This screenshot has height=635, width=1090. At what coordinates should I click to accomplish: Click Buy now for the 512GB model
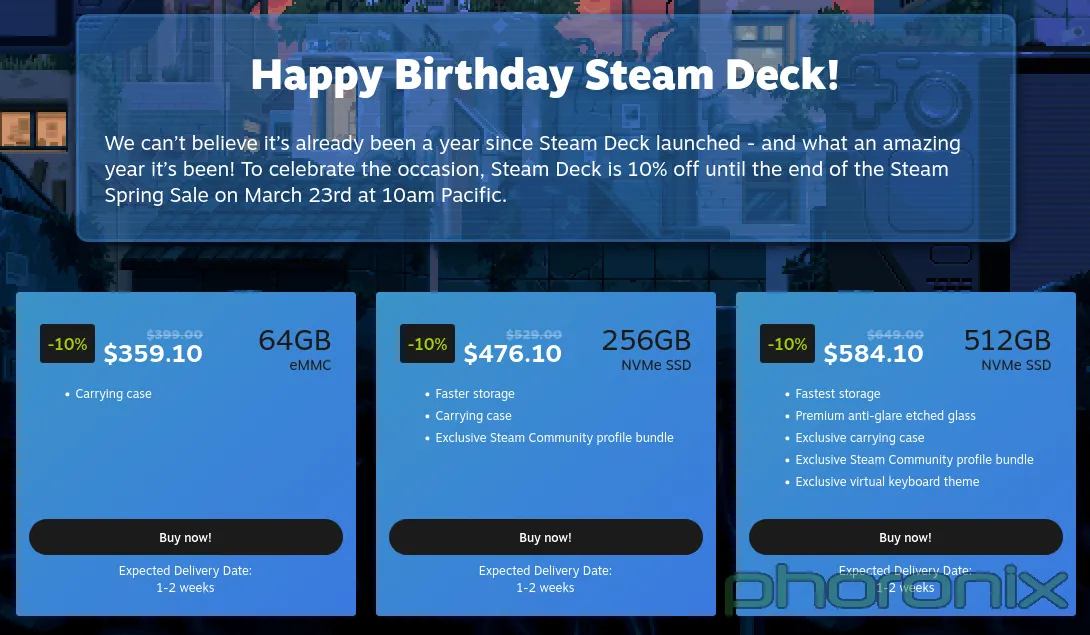click(906, 537)
